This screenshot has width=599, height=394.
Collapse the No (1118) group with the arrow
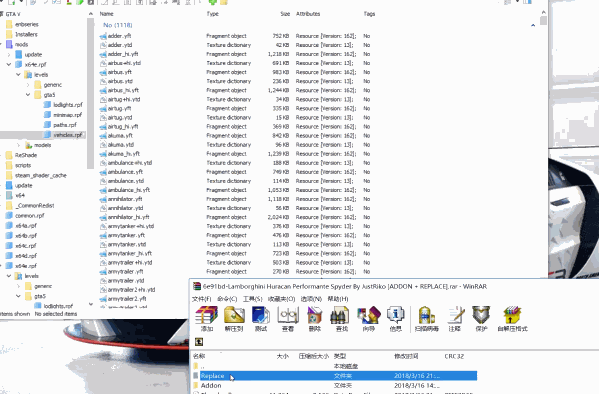pyautogui.click(x=533, y=25)
